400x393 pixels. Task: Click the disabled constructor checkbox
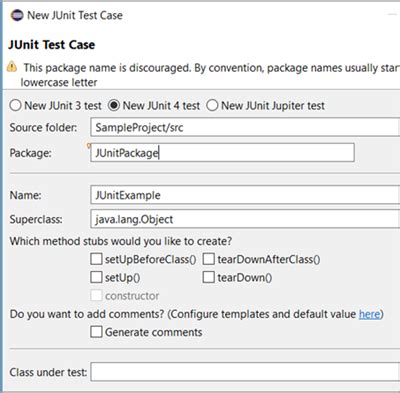pos(96,295)
